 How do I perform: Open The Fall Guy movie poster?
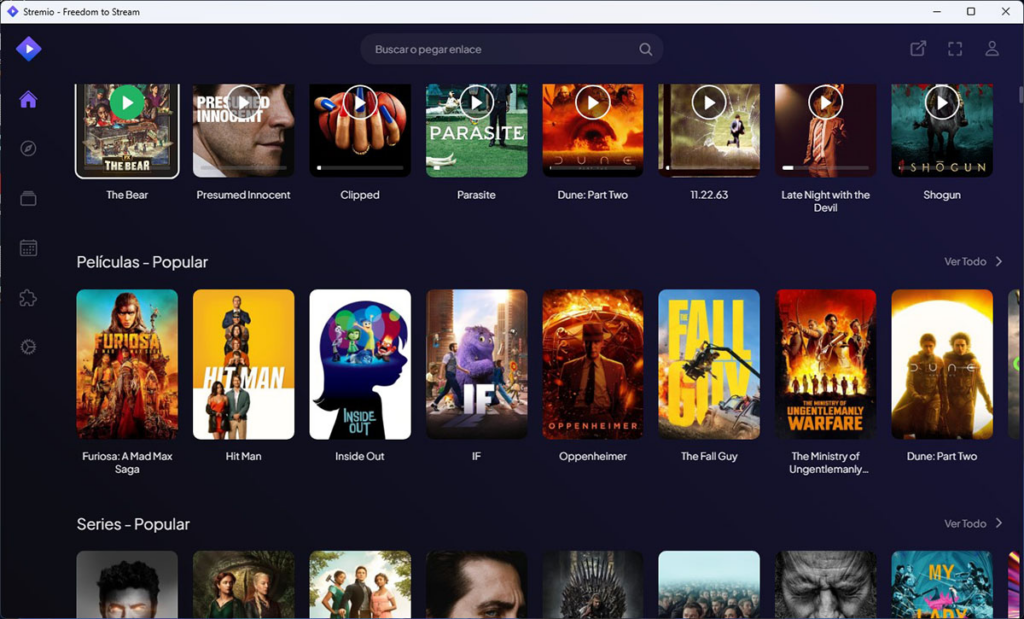709,364
